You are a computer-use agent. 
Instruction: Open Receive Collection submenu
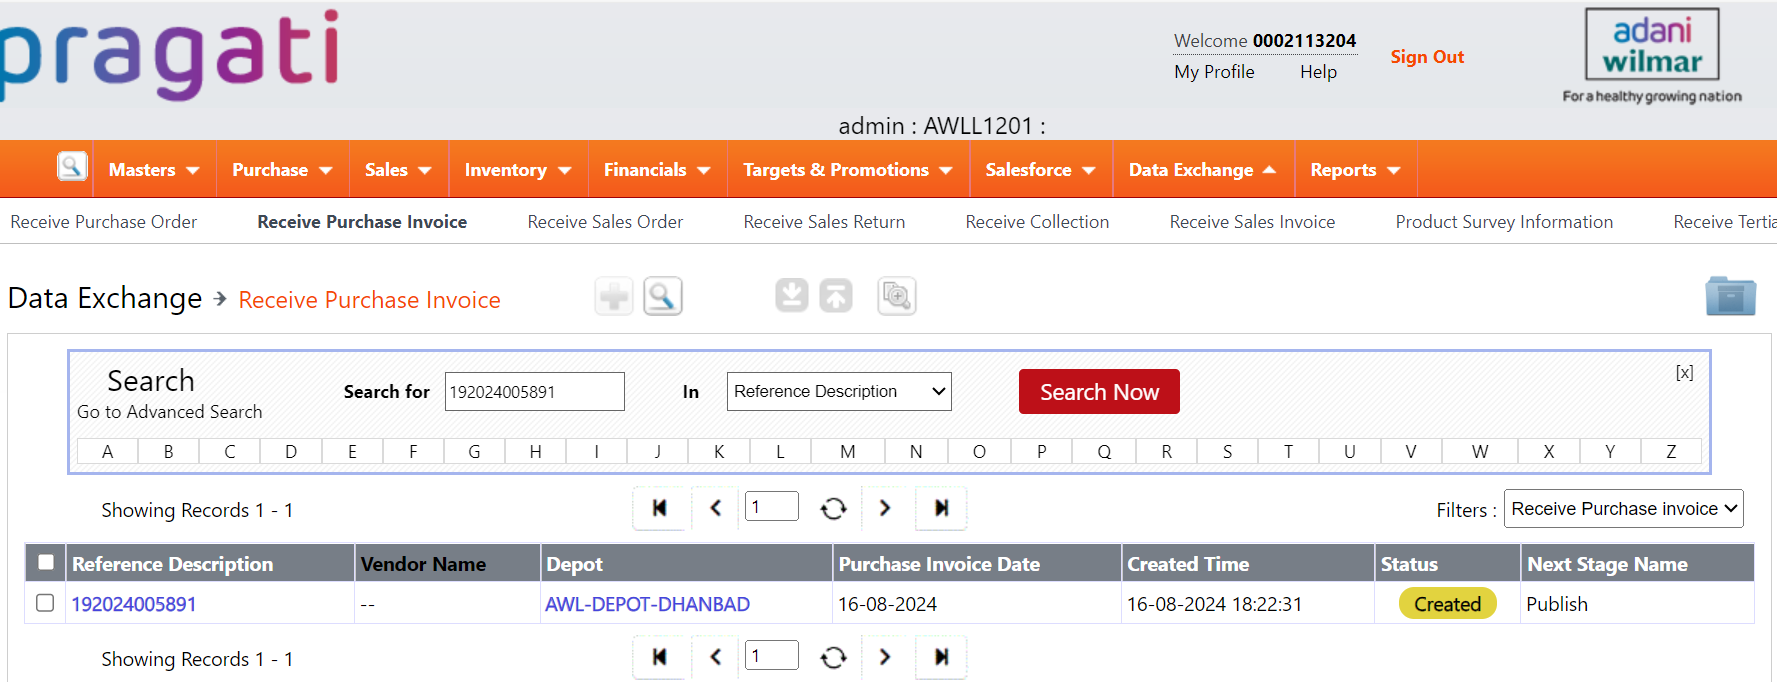pyautogui.click(x=1037, y=222)
